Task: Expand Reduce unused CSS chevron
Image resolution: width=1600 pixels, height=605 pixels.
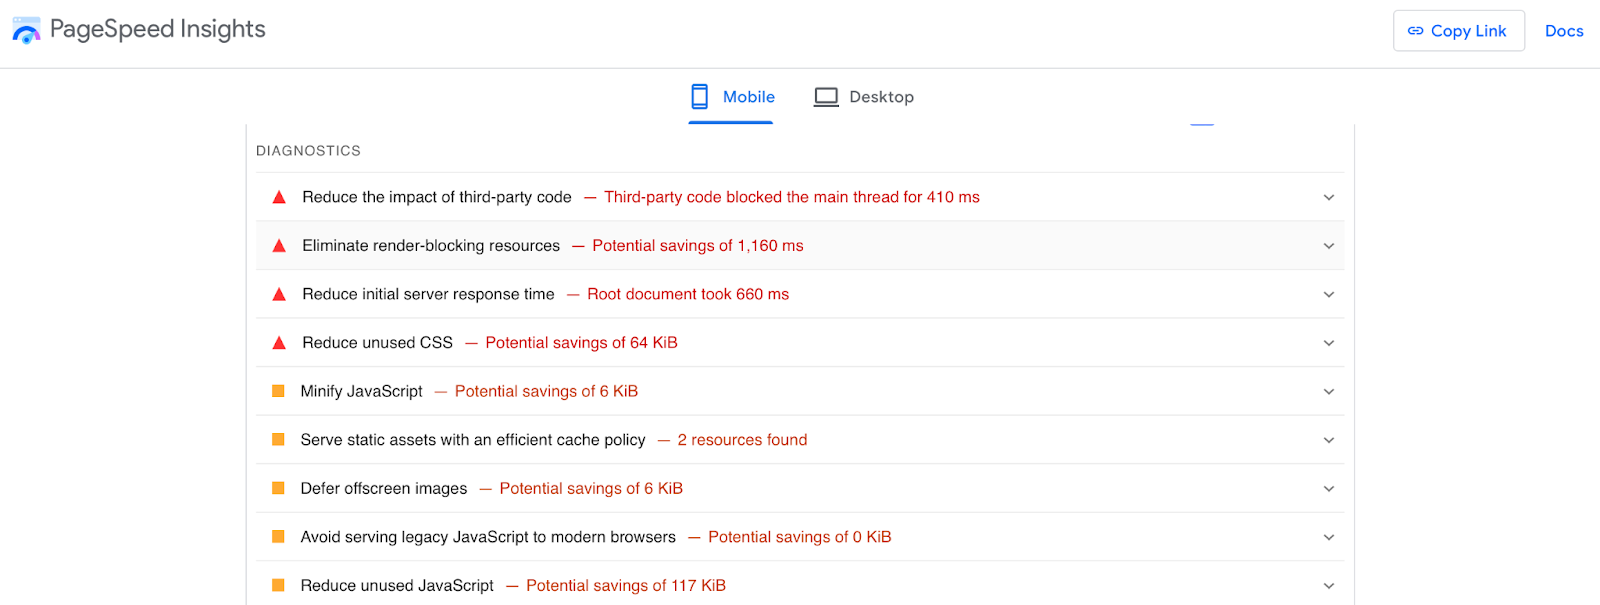Action: click(x=1329, y=343)
